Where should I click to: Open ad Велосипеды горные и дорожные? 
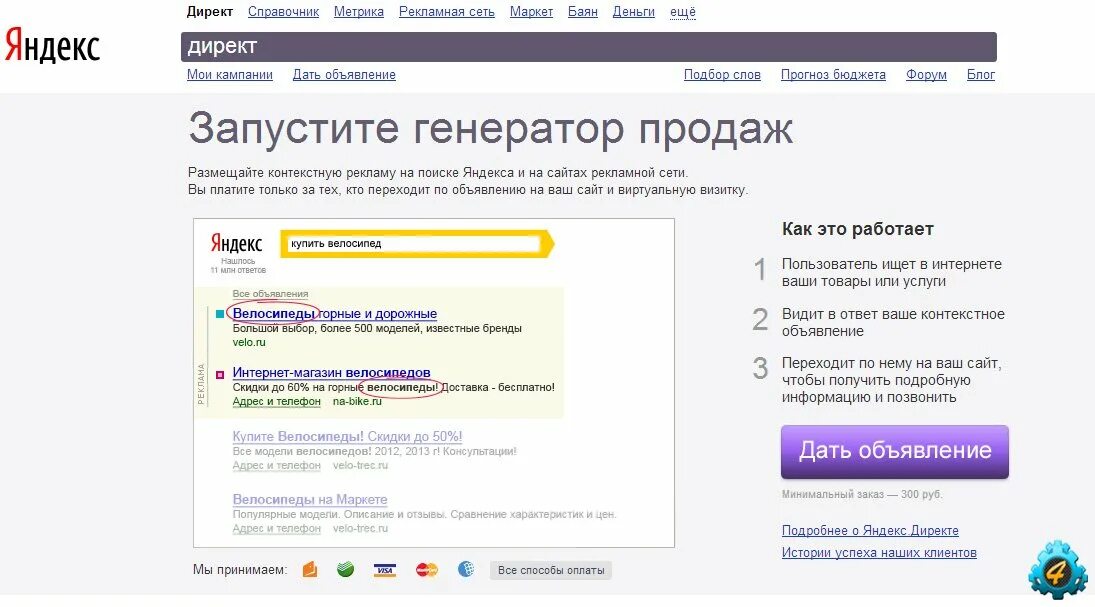[x=335, y=314]
